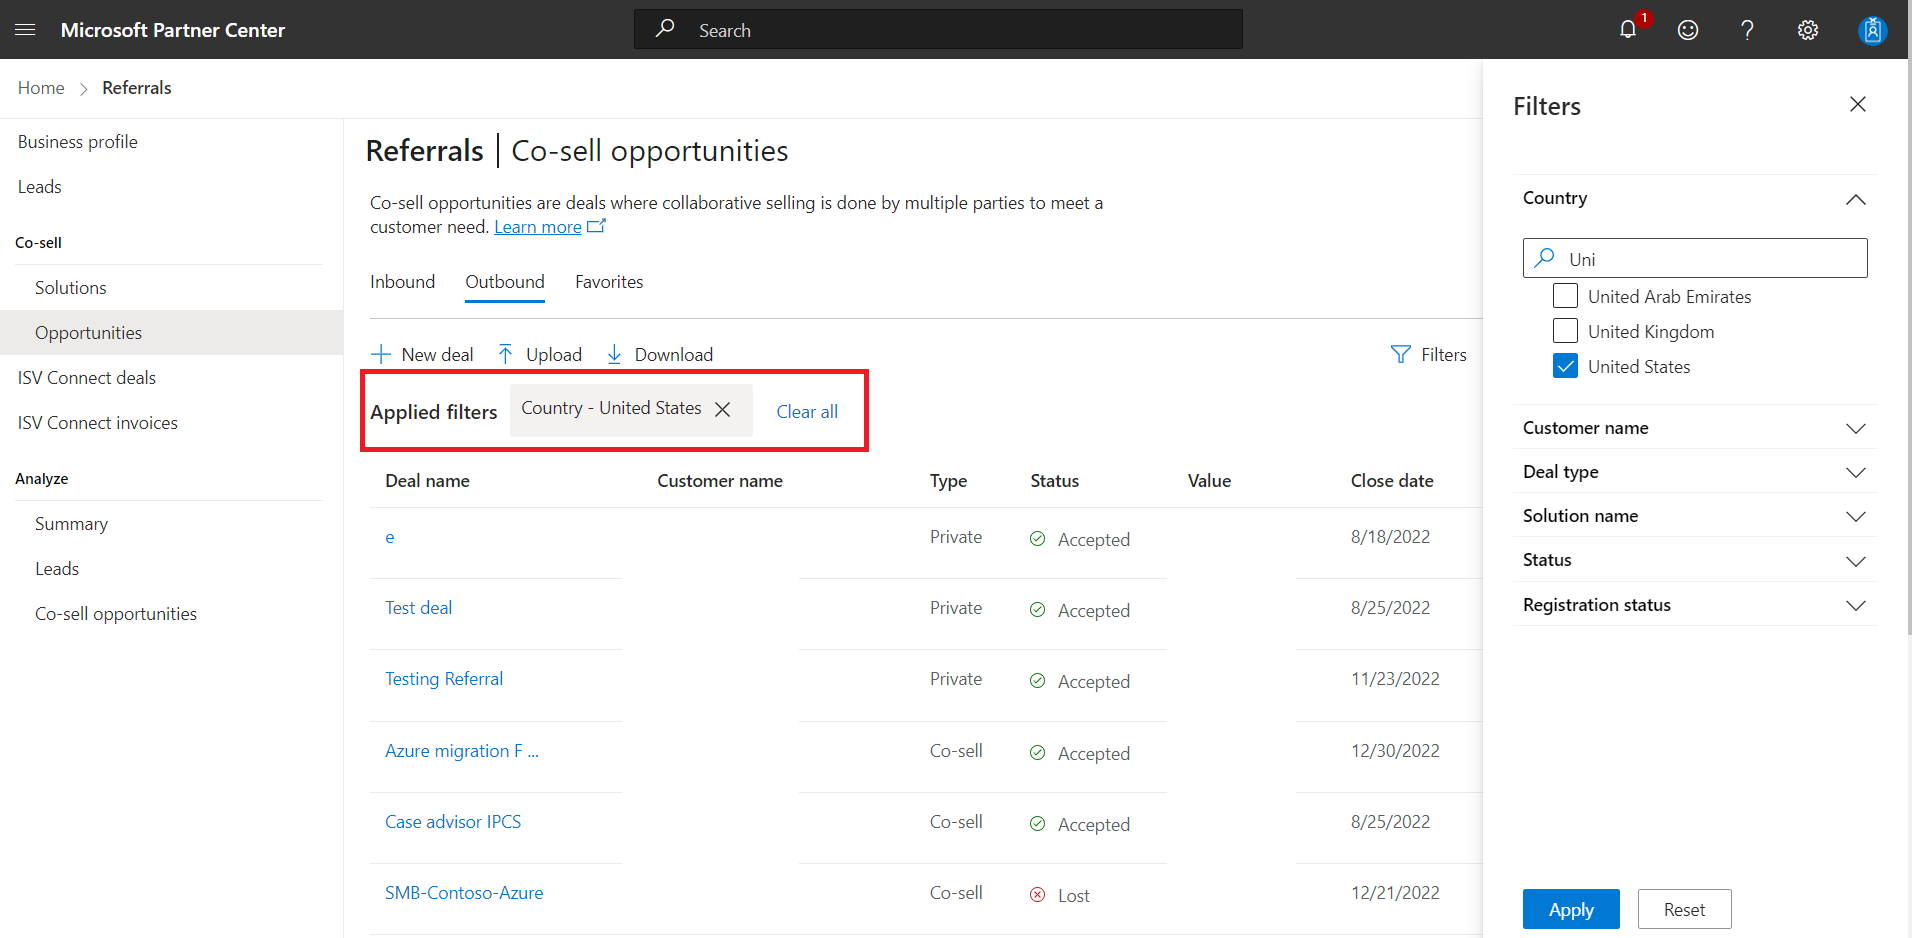Open the Favorites tab
The height and width of the screenshot is (938, 1912).
click(609, 282)
